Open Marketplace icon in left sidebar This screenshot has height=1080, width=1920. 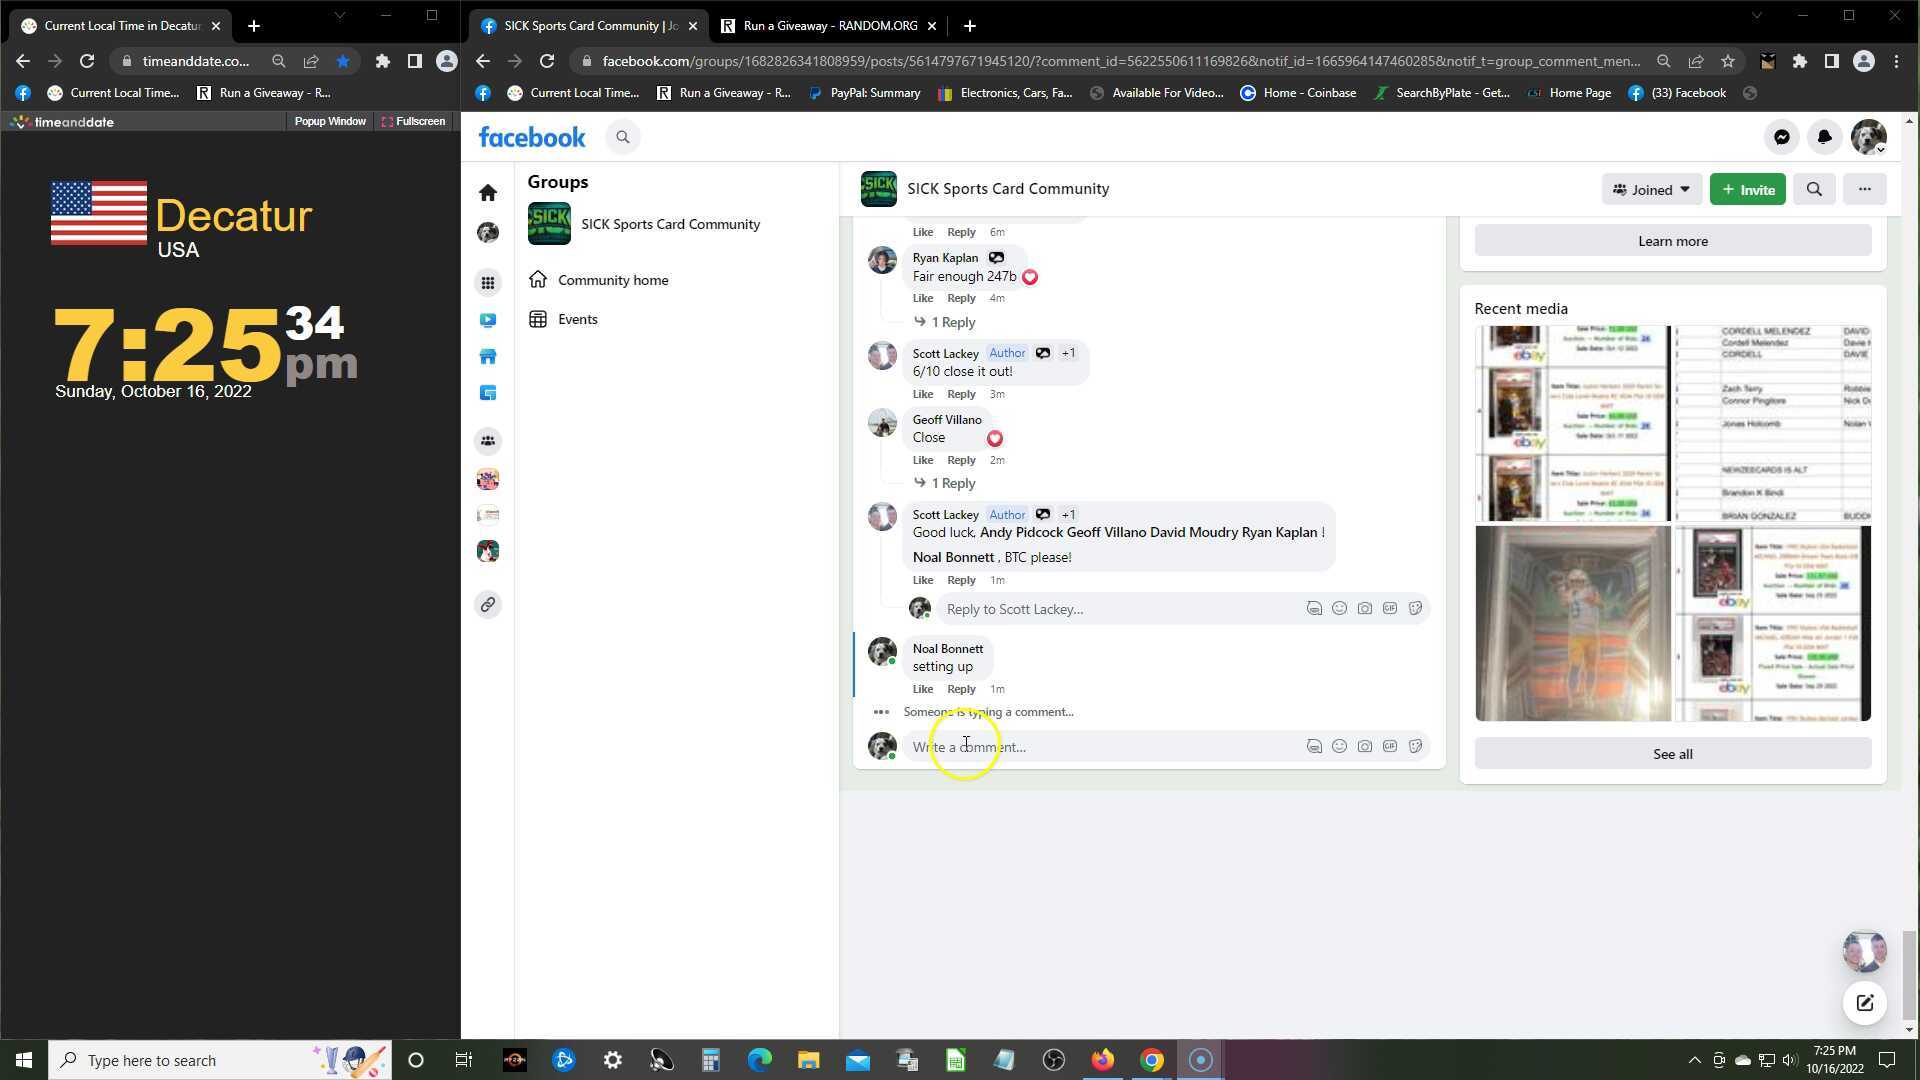pyautogui.click(x=488, y=357)
